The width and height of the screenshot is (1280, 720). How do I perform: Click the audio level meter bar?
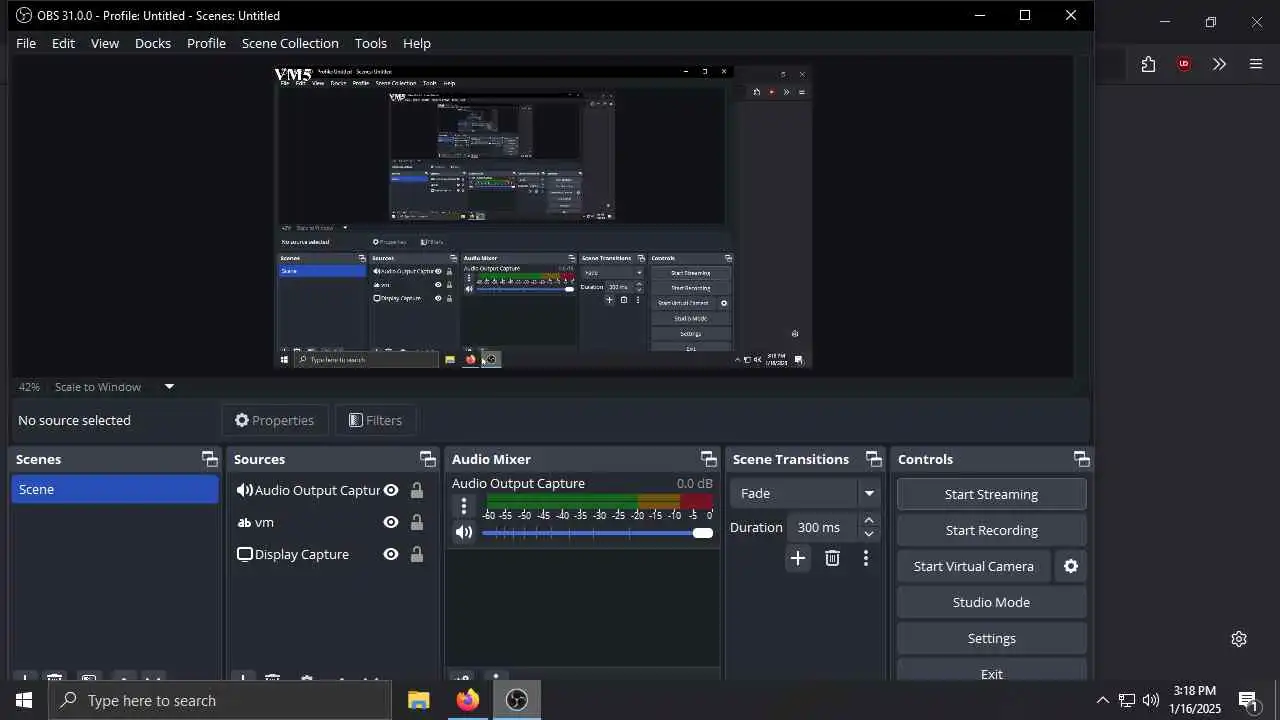point(598,501)
